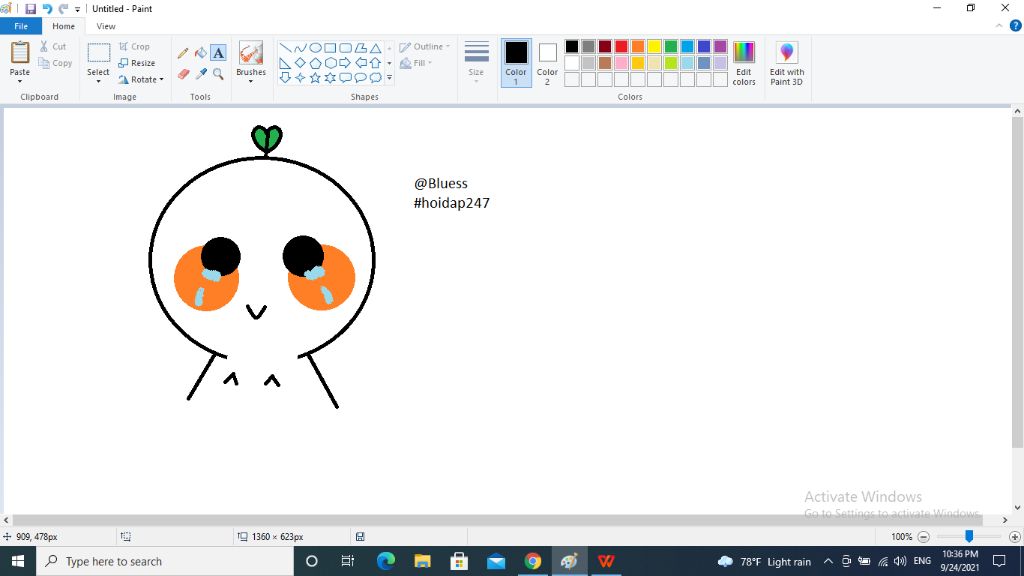Click the Windows search box
The width and height of the screenshot is (1024, 576).
(x=165, y=561)
